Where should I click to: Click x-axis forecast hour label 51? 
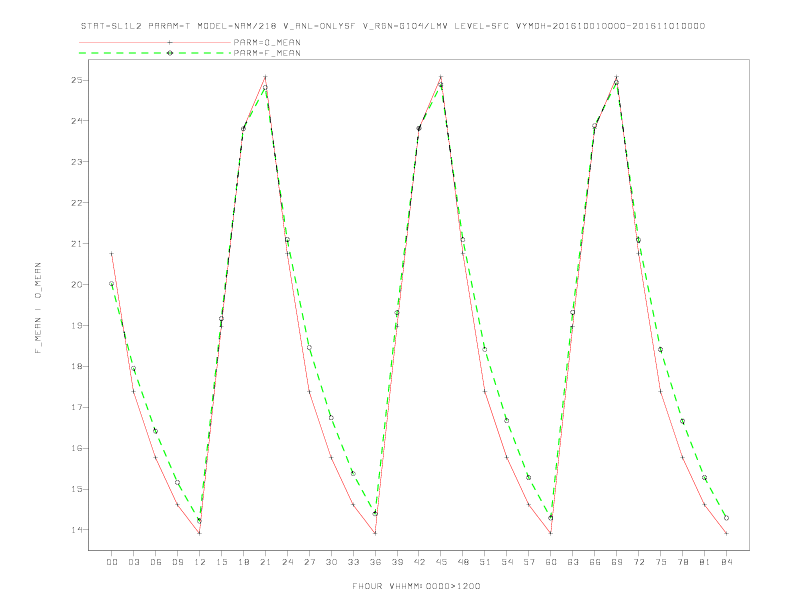pos(485,562)
